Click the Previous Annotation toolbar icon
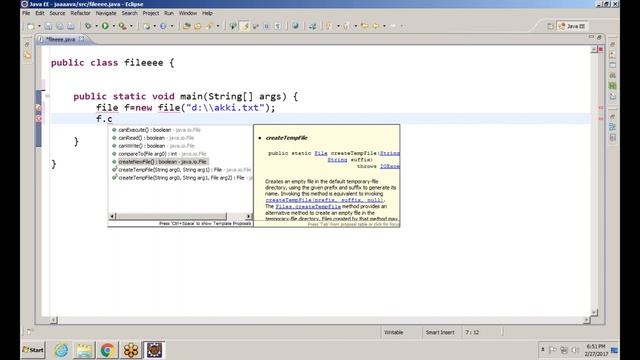 point(347,26)
